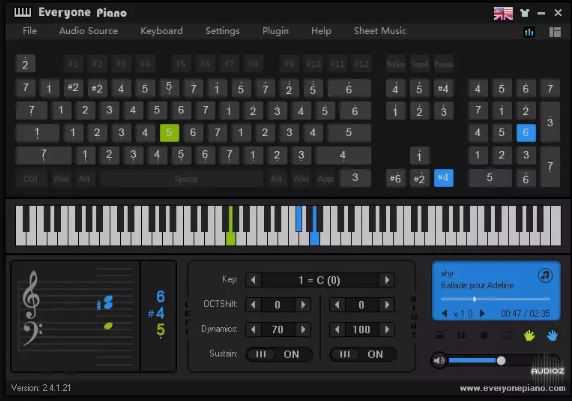
Task: Click the Version 2.4.1.21 text
Action: (x=41, y=388)
